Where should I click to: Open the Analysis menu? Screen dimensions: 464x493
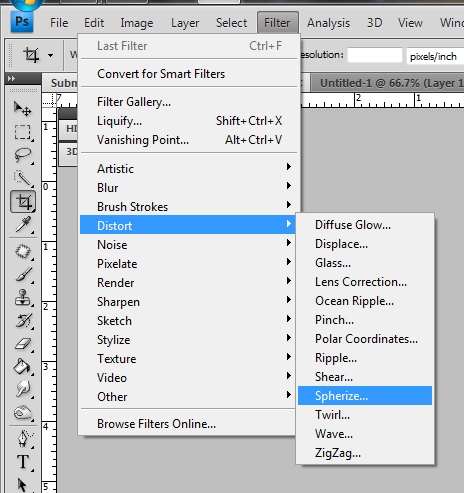point(328,23)
